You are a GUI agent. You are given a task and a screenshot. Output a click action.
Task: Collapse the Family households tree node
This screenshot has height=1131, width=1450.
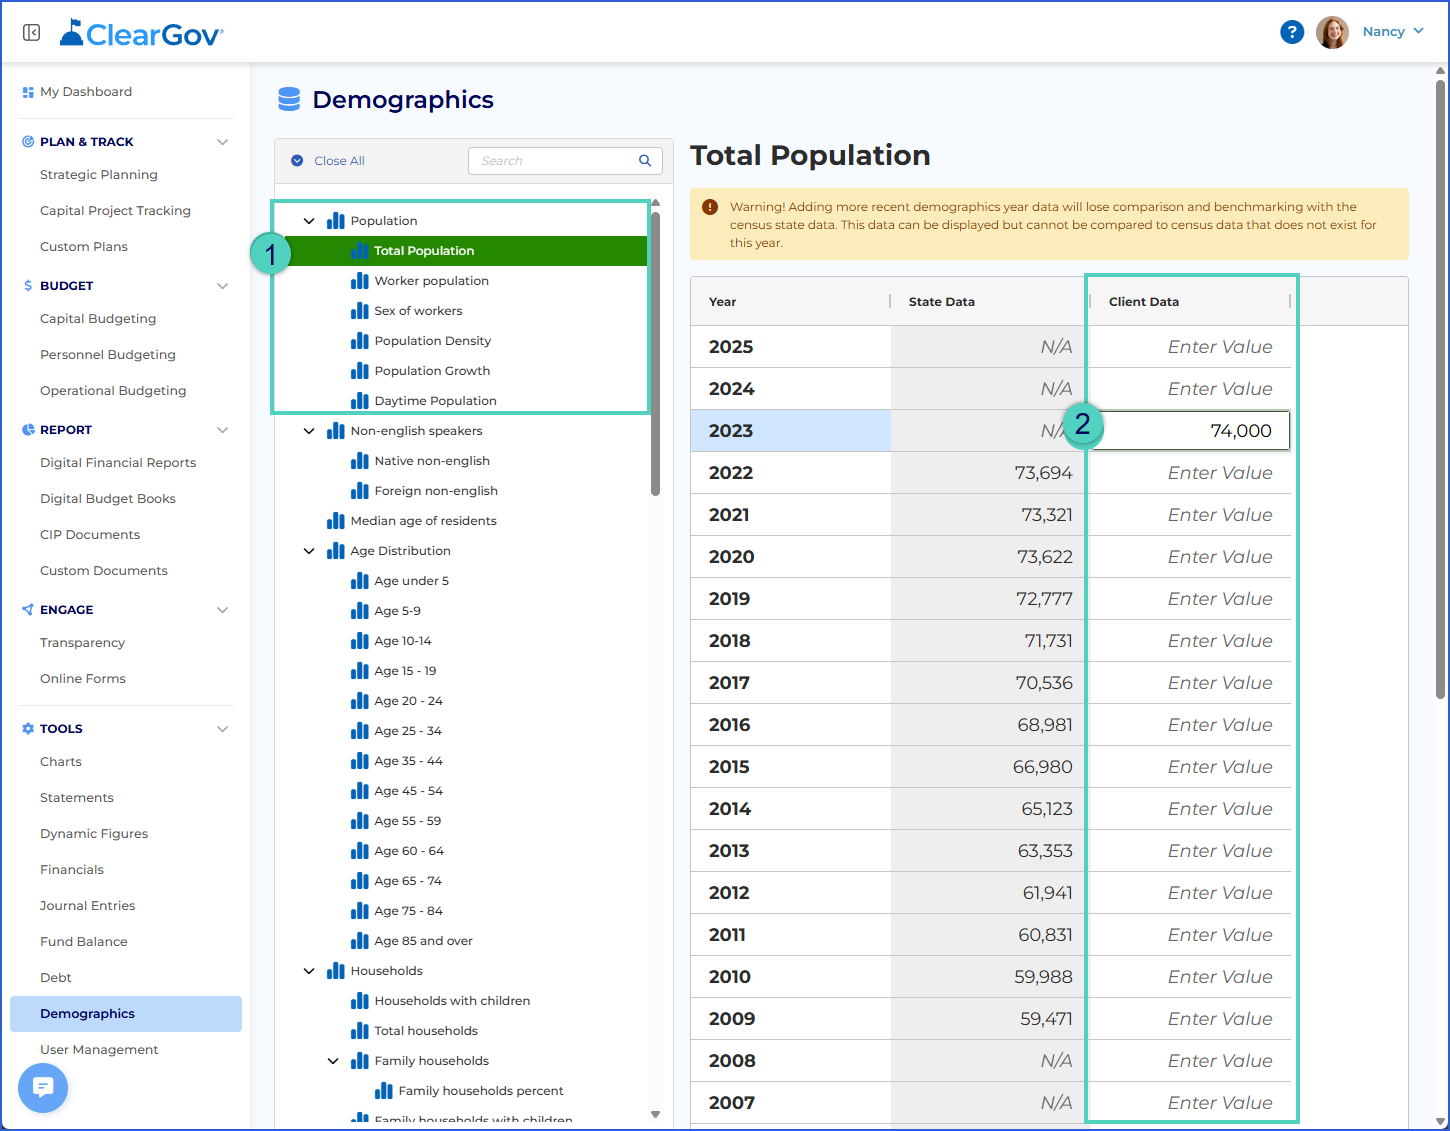point(333,1061)
